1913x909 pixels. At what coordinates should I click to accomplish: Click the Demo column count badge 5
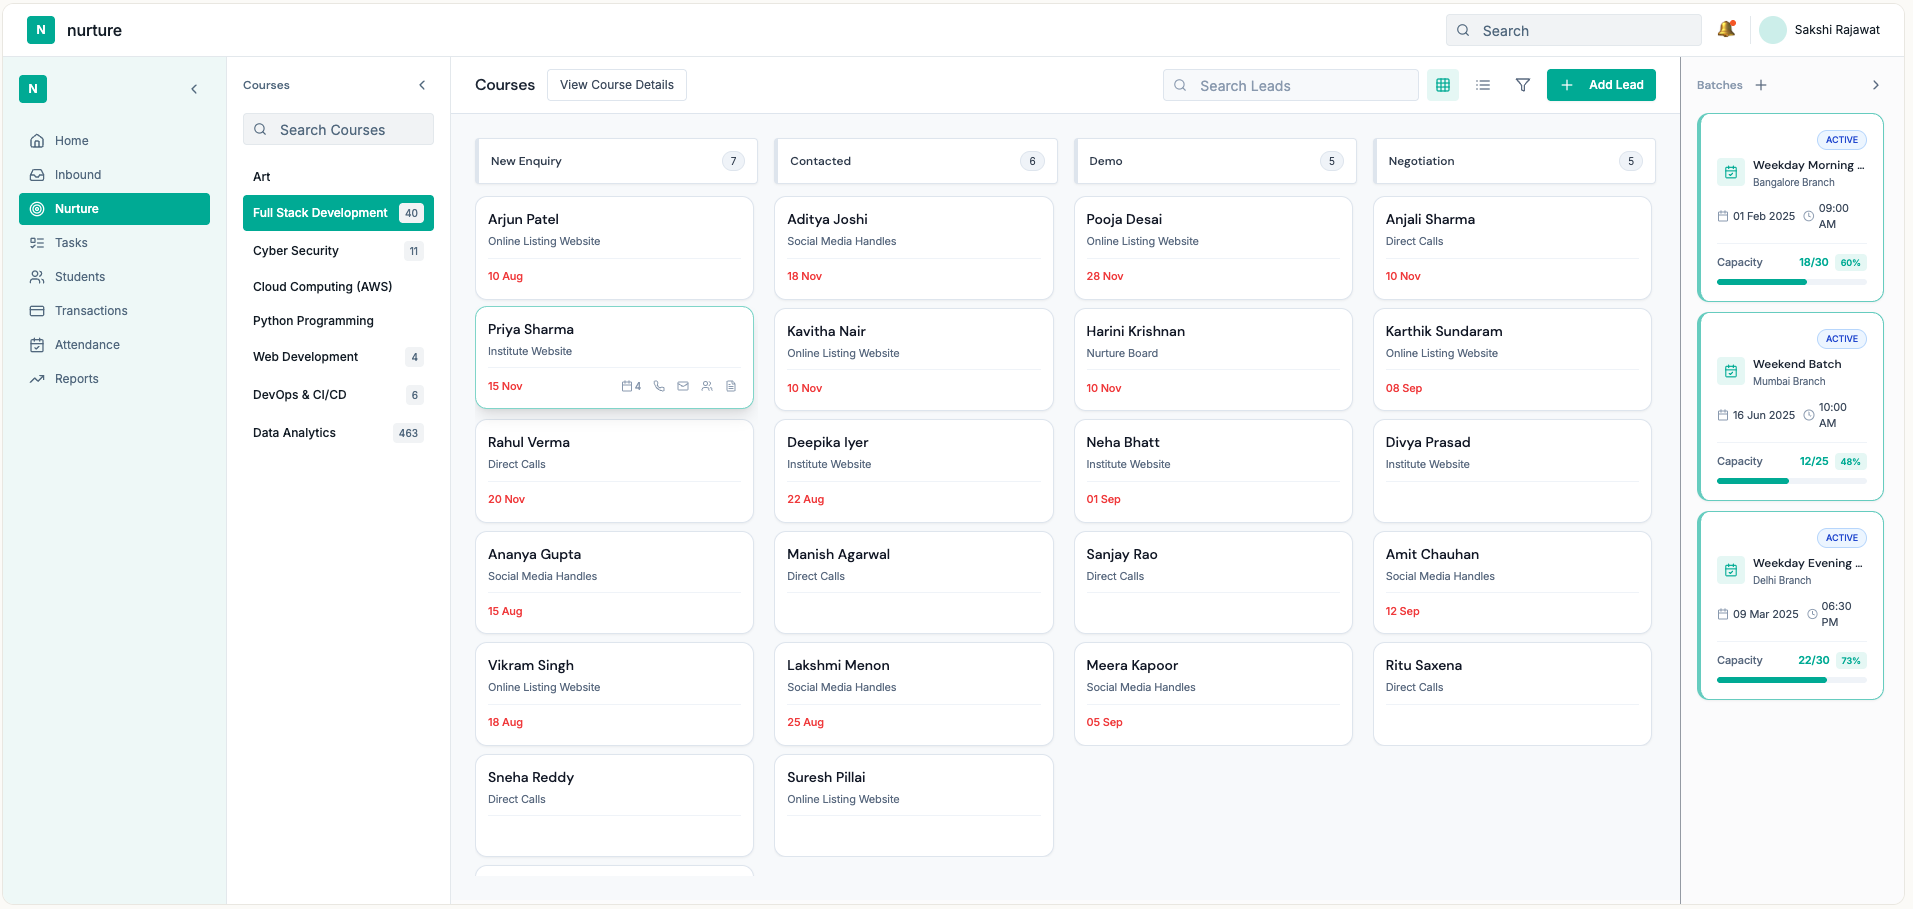pyautogui.click(x=1331, y=161)
